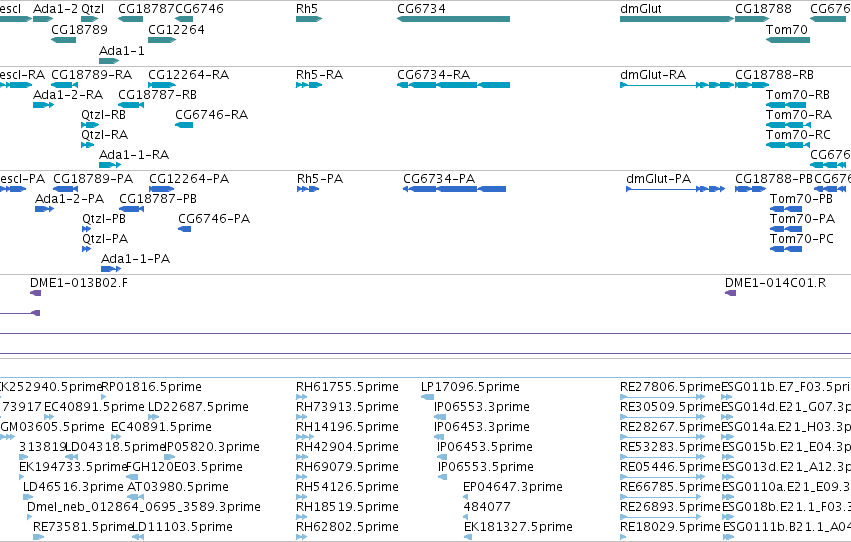Select EST RH62802.5prime
Image resolution: width=851 pixels, height=542 pixels.
click(301, 537)
